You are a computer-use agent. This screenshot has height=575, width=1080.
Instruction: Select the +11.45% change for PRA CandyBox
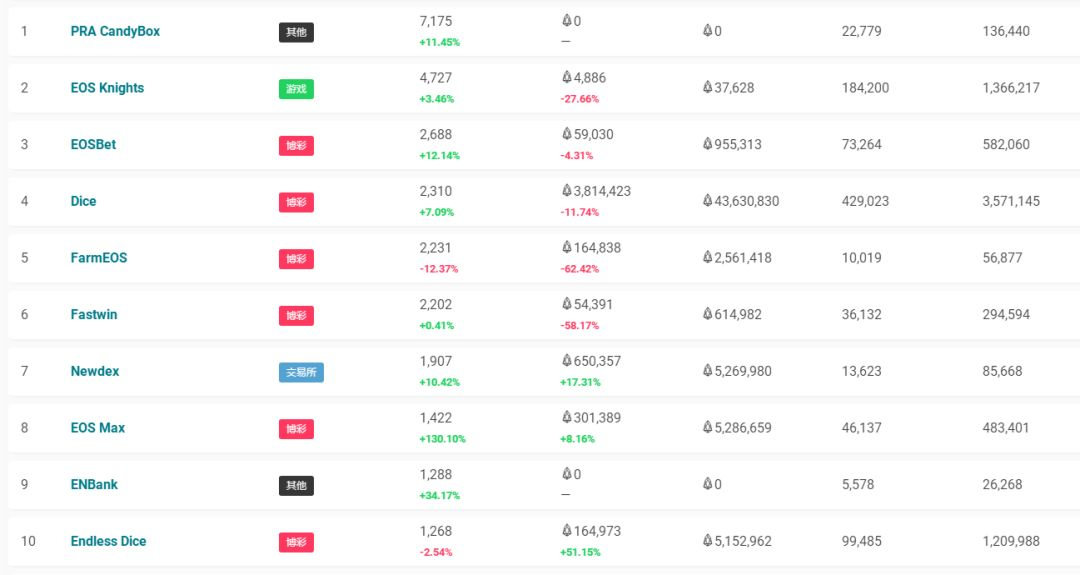(x=439, y=42)
